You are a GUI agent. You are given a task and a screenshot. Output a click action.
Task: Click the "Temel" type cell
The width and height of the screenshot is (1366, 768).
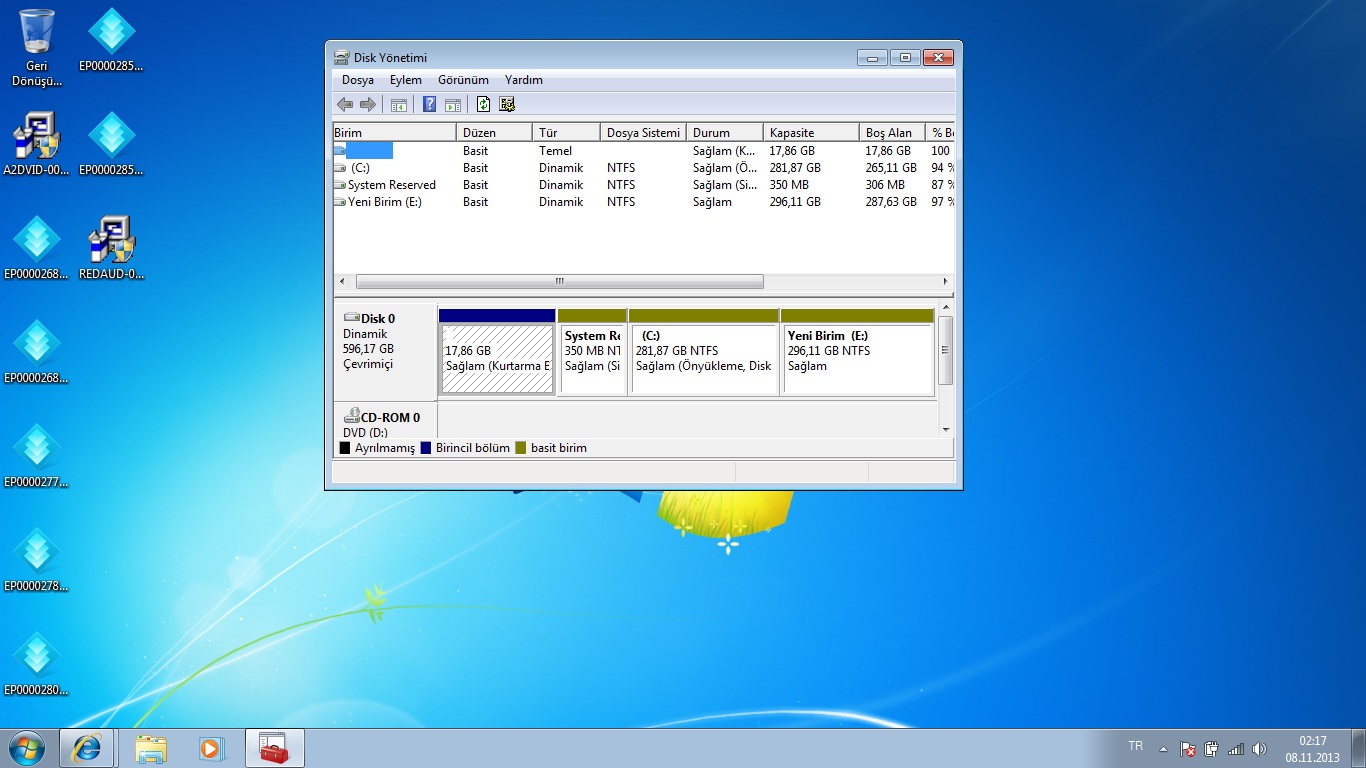tap(555, 151)
